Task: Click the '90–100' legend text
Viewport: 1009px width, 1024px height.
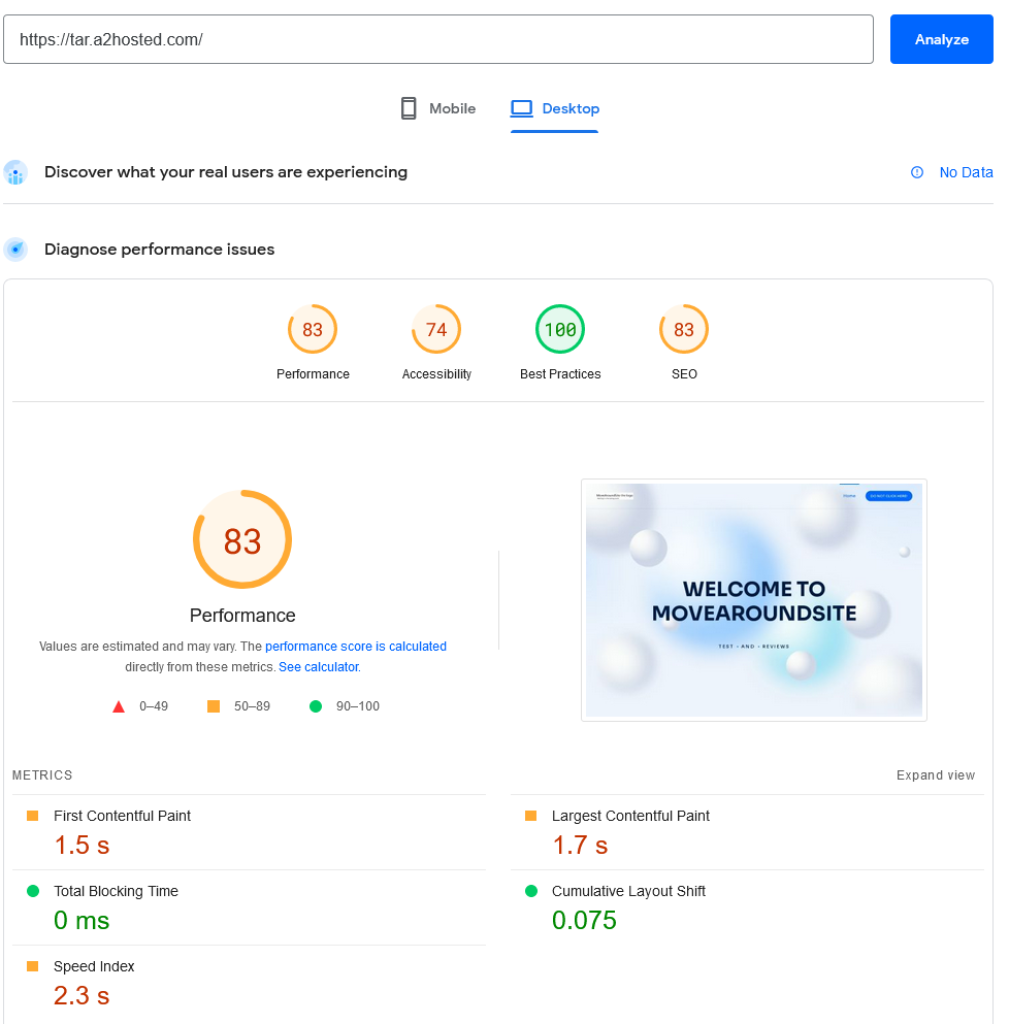Action: point(358,707)
